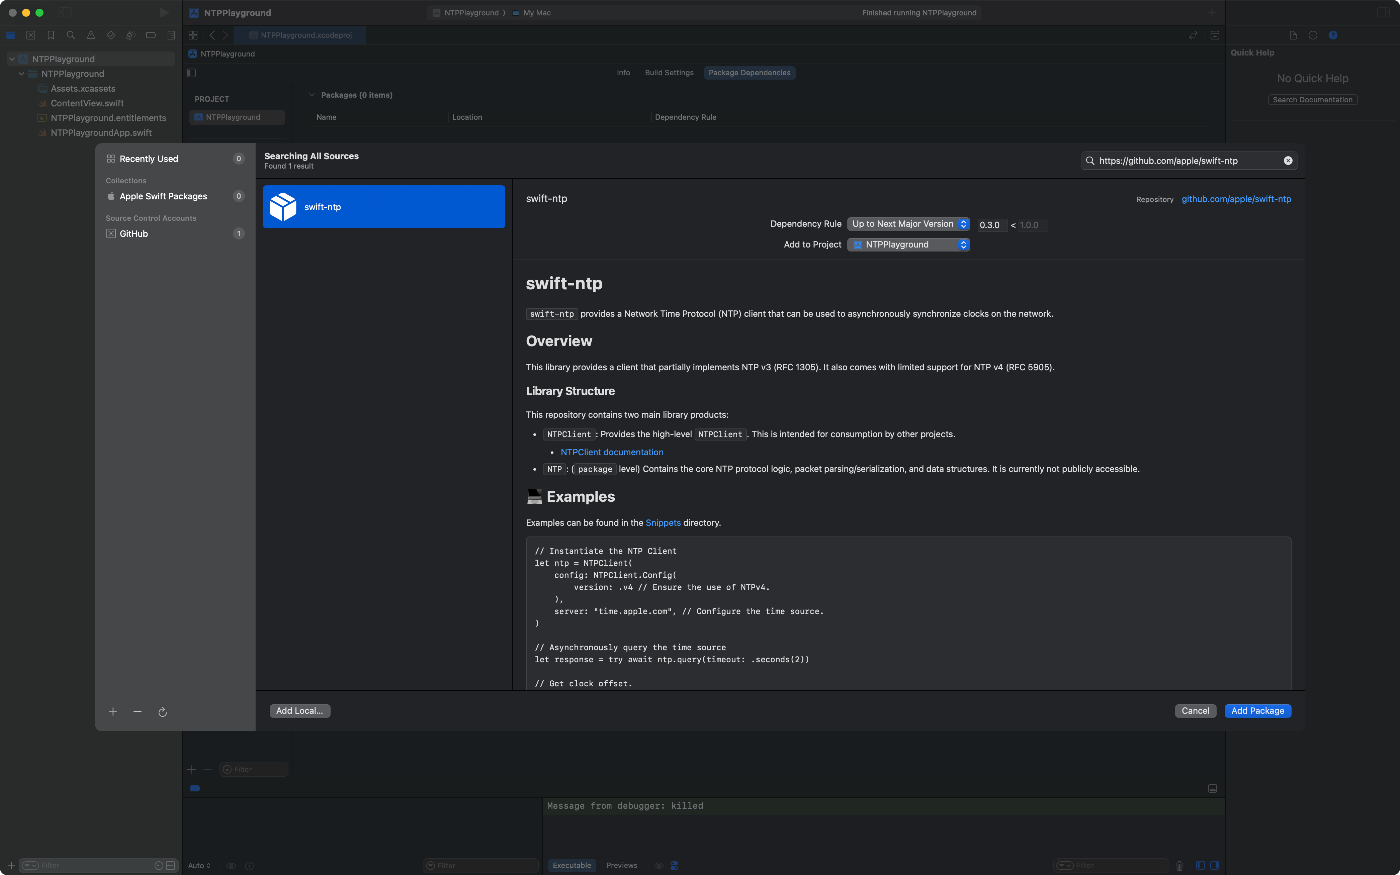Open the debug navigator icon
Screen dimensions: 1400x875
coord(130,35)
